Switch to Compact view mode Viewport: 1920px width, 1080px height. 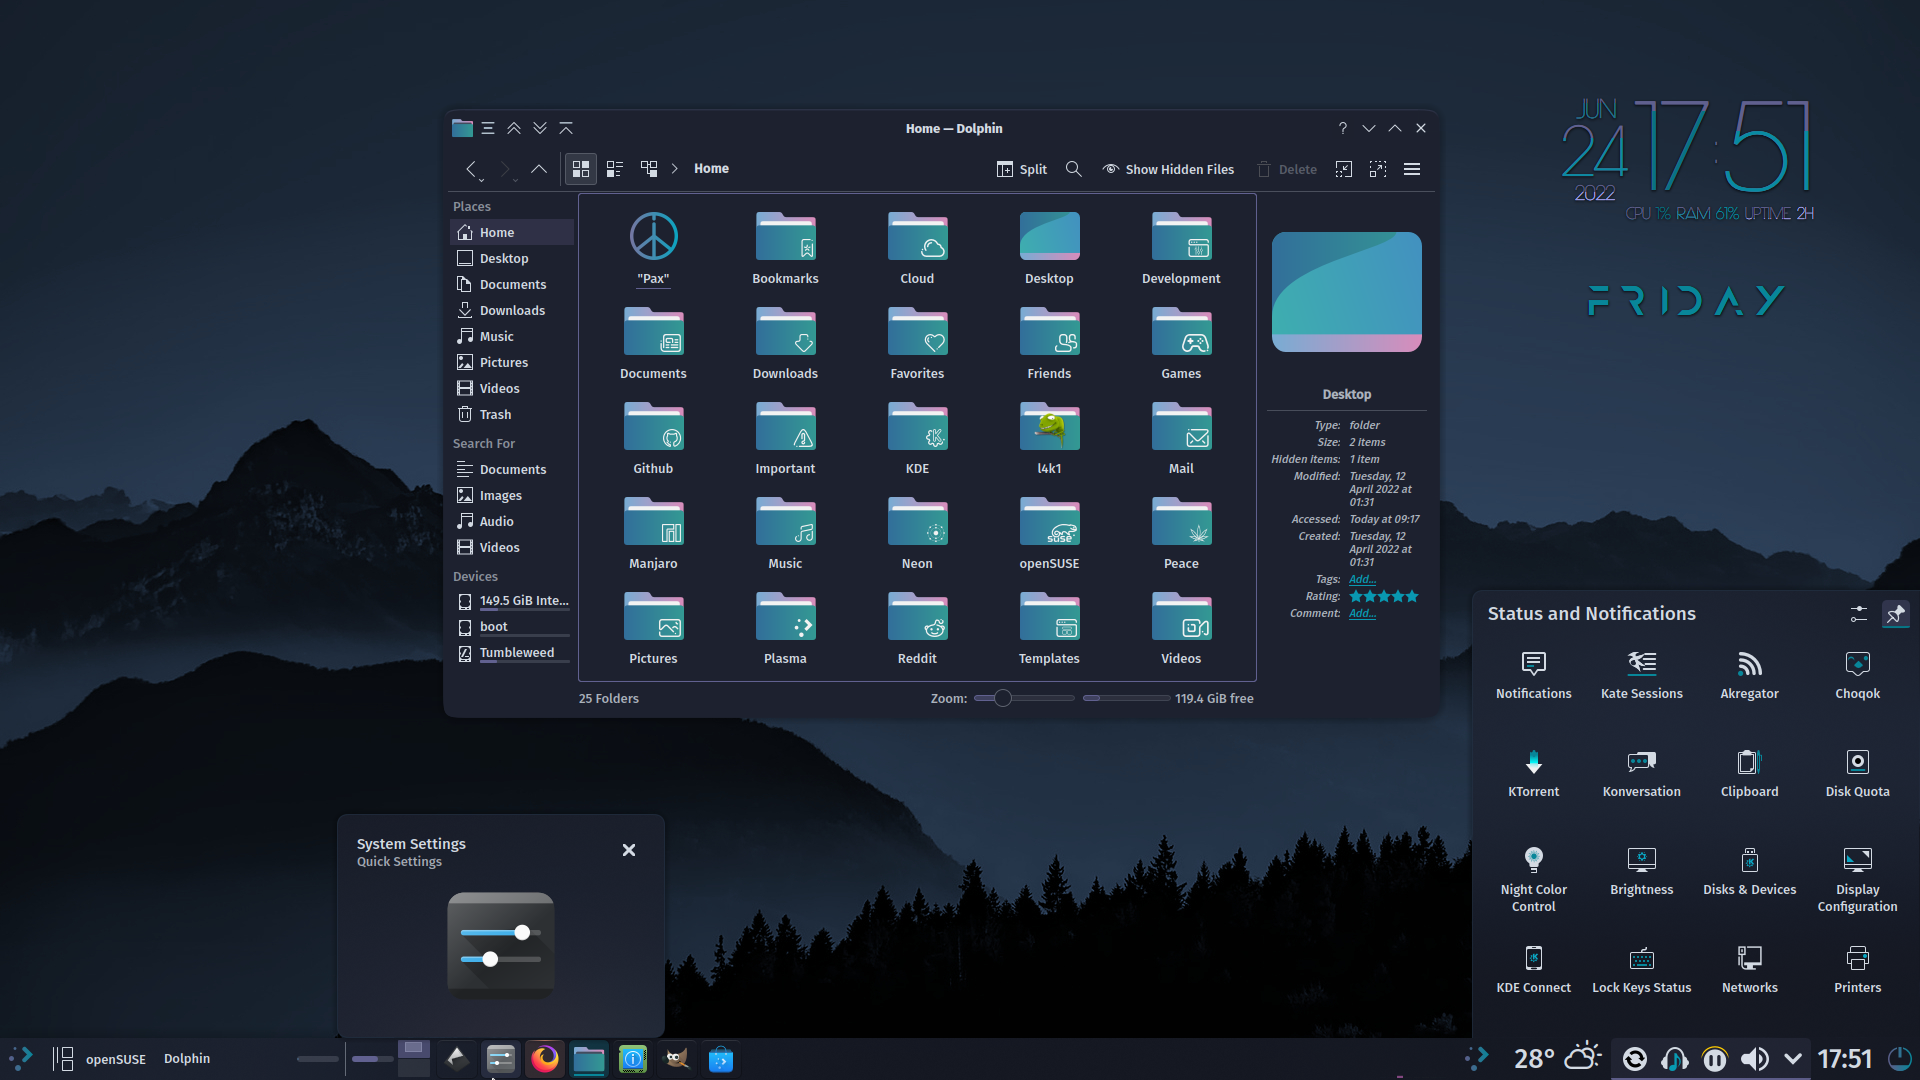click(615, 169)
